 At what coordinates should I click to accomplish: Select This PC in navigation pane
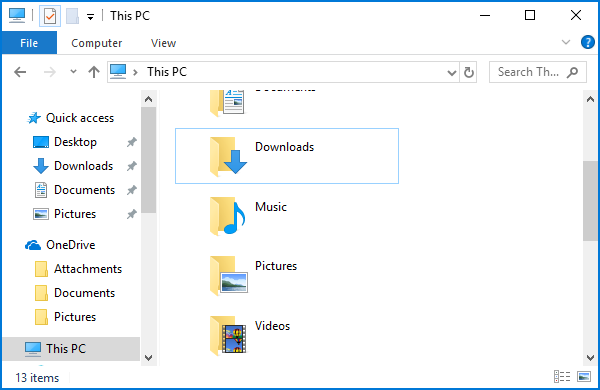(x=66, y=349)
